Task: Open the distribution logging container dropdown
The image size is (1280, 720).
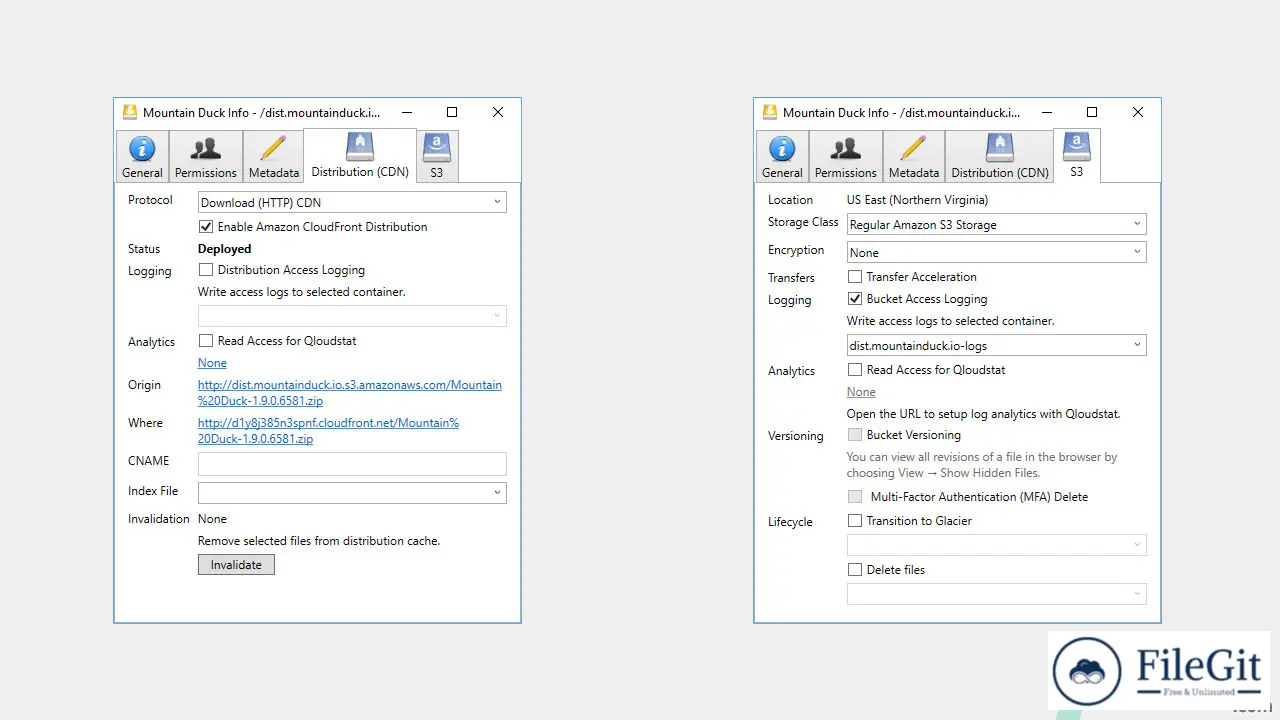Action: click(x=352, y=316)
